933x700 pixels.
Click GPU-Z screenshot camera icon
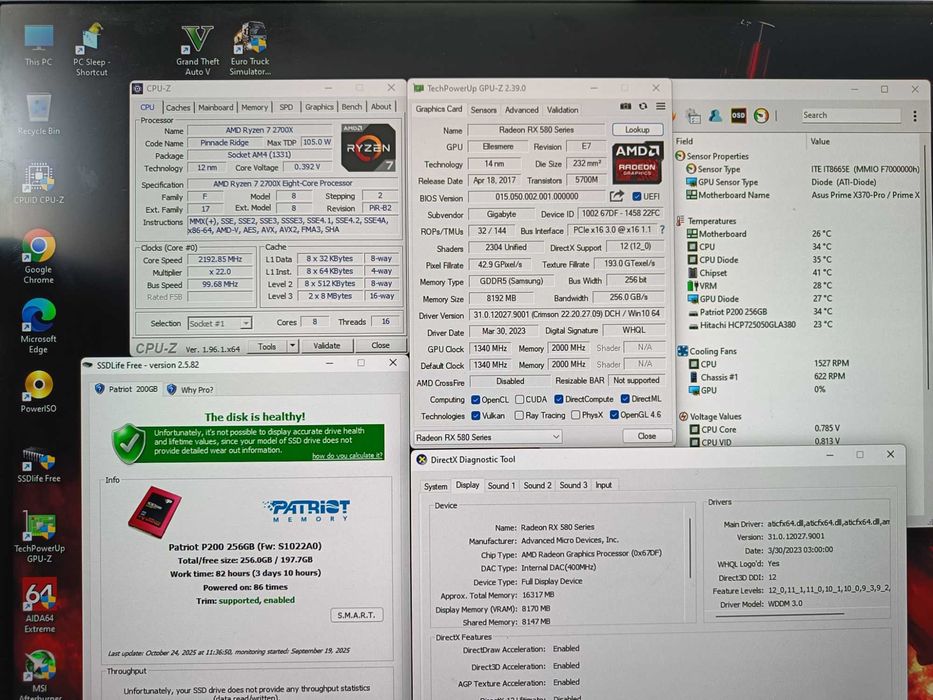[x=625, y=107]
